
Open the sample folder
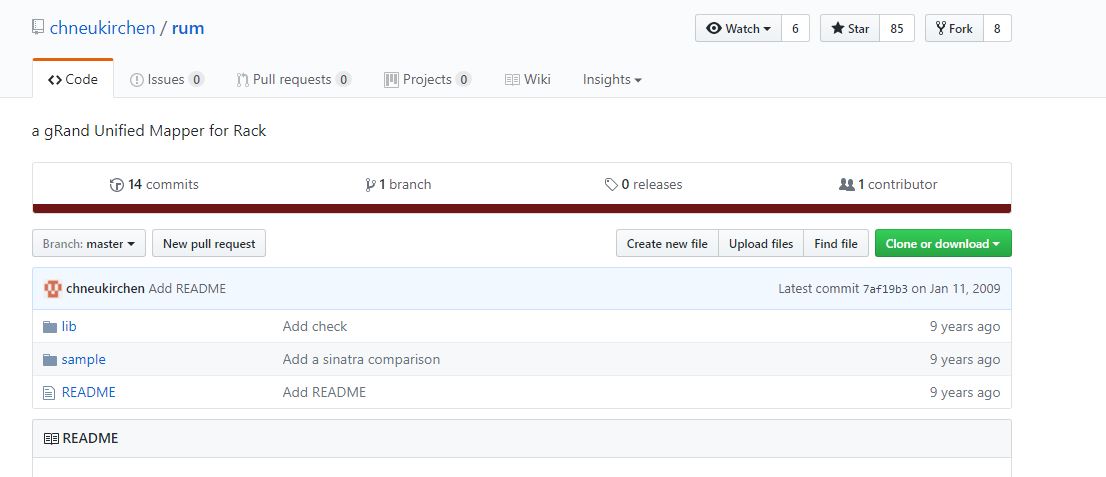(x=83, y=360)
